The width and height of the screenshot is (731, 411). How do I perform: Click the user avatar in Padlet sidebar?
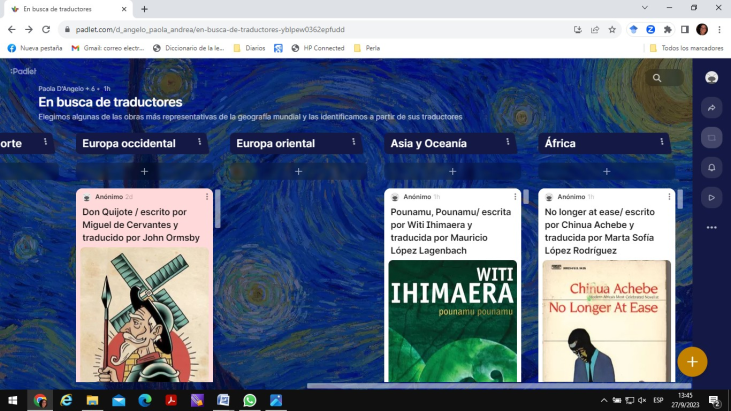pos(711,77)
